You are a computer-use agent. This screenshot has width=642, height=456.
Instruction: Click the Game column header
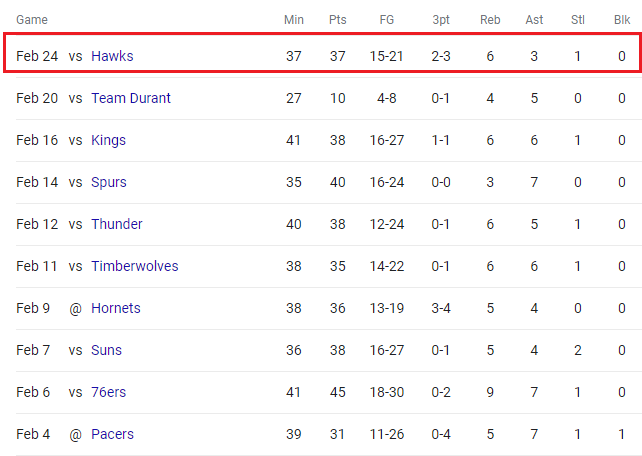[32, 20]
